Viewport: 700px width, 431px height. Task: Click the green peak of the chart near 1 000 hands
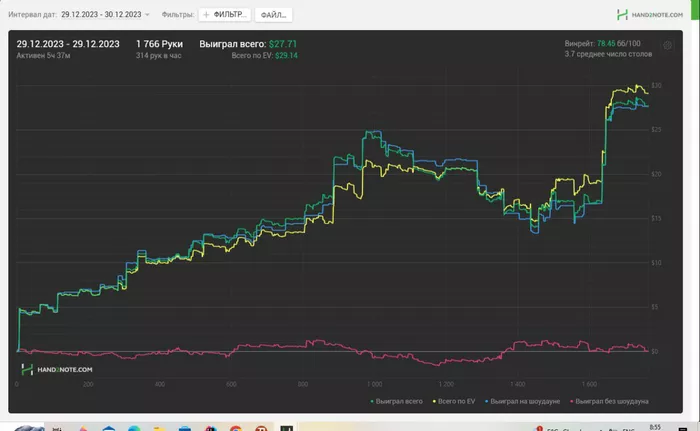click(x=368, y=132)
